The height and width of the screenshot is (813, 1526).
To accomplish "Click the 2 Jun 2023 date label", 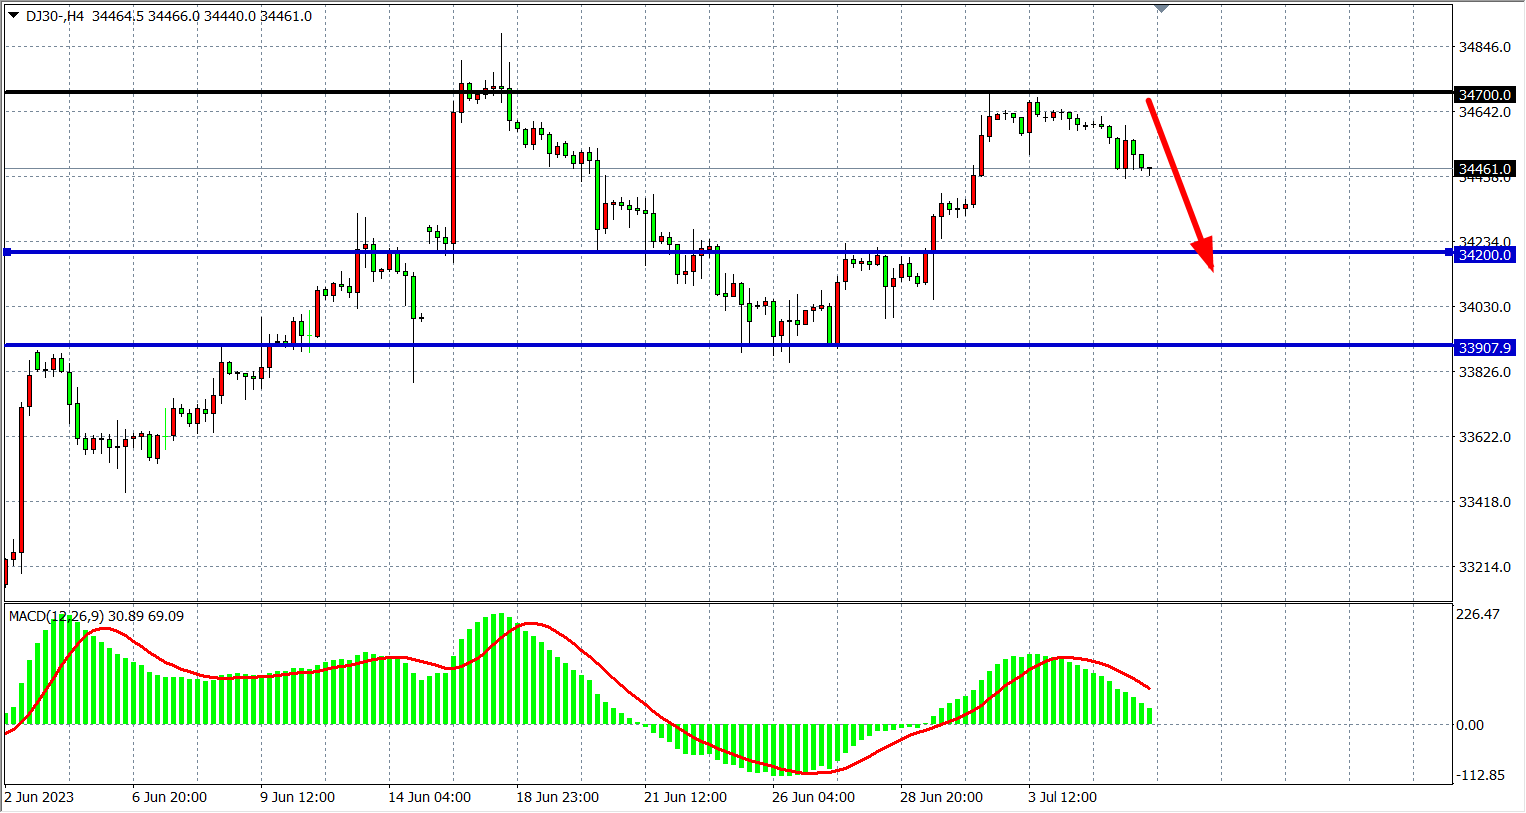I will 40,797.
